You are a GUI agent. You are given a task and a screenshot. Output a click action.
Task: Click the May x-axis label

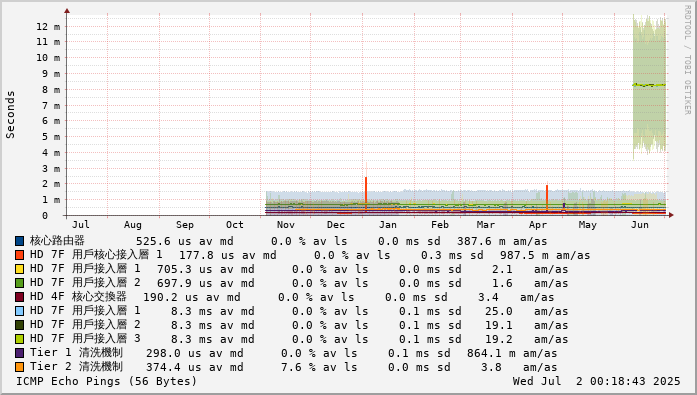588,225
